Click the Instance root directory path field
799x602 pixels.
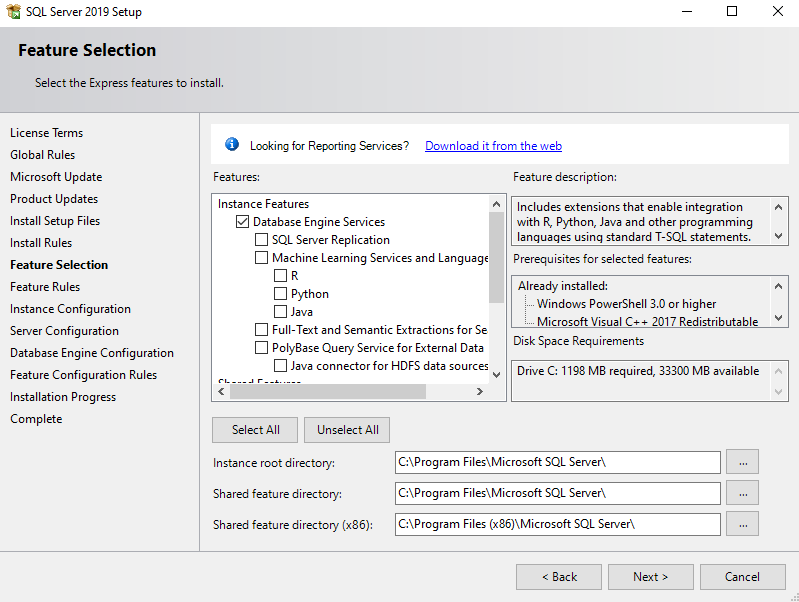(557, 462)
